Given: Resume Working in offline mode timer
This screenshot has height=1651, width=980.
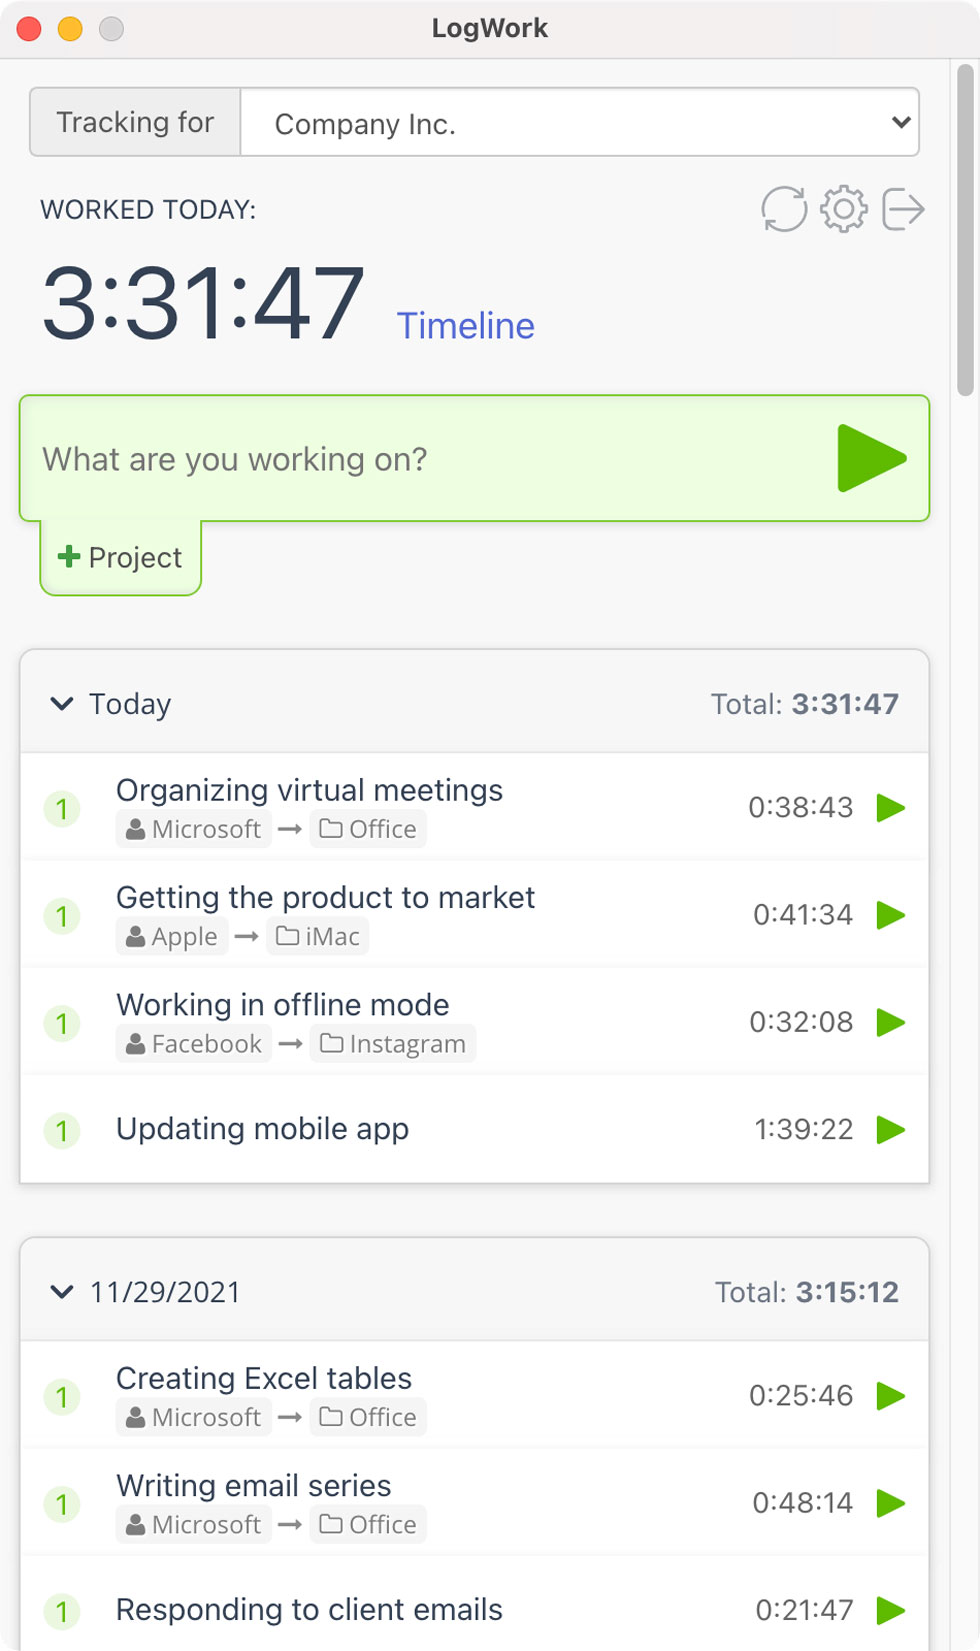Looking at the screenshot, I should click(890, 1022).
